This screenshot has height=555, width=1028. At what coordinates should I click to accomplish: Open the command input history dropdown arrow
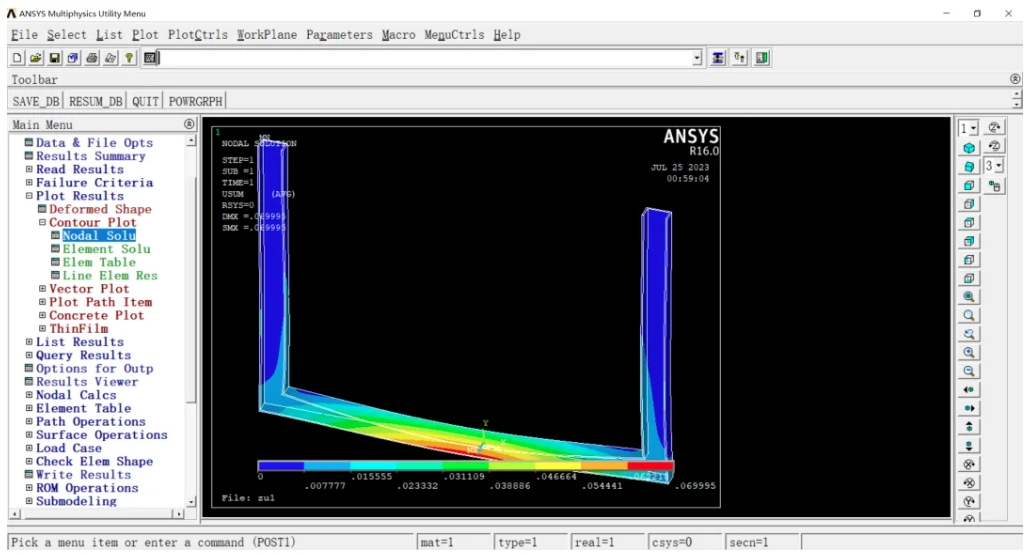697,58
